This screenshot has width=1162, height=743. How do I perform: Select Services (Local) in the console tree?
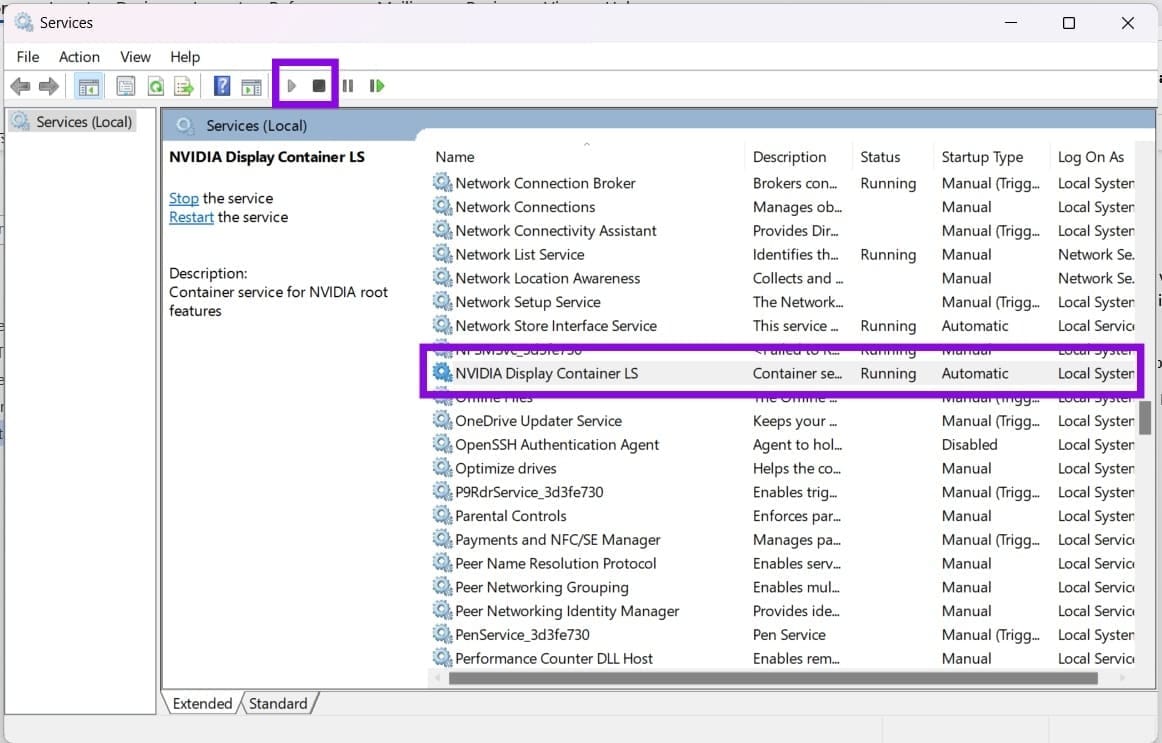coord(73,121)
